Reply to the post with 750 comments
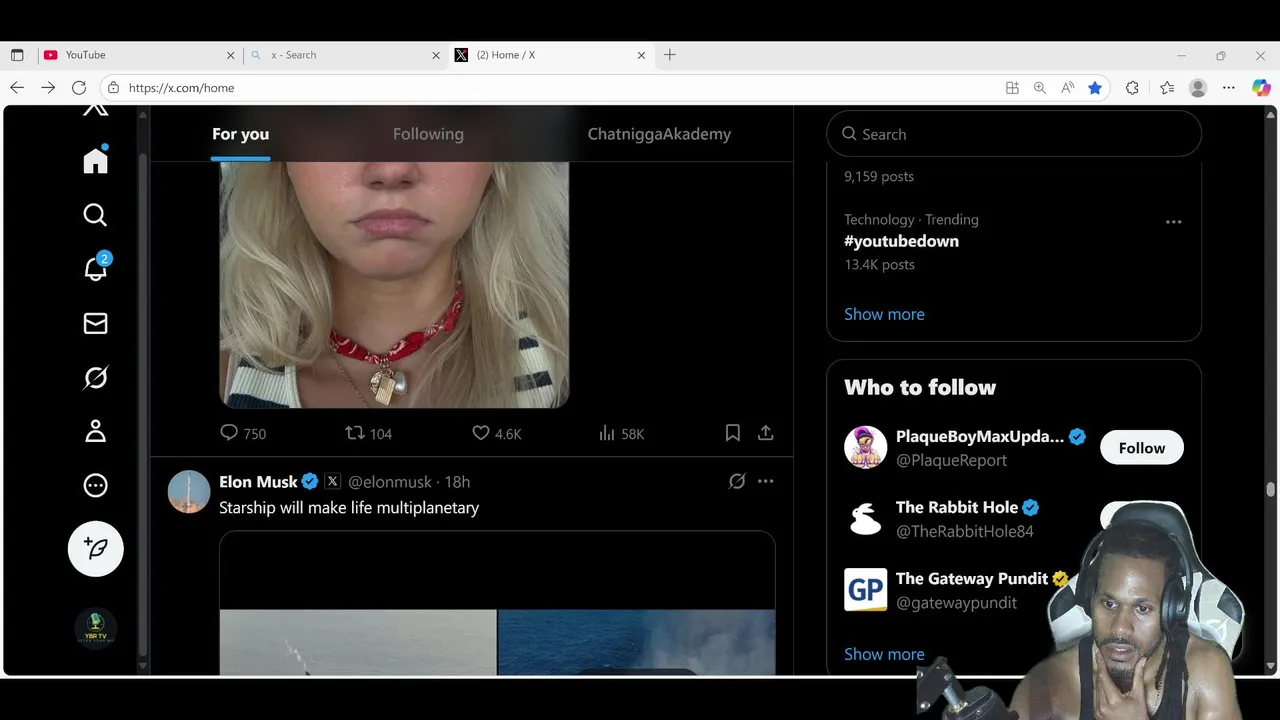 [x=242, y=433]
